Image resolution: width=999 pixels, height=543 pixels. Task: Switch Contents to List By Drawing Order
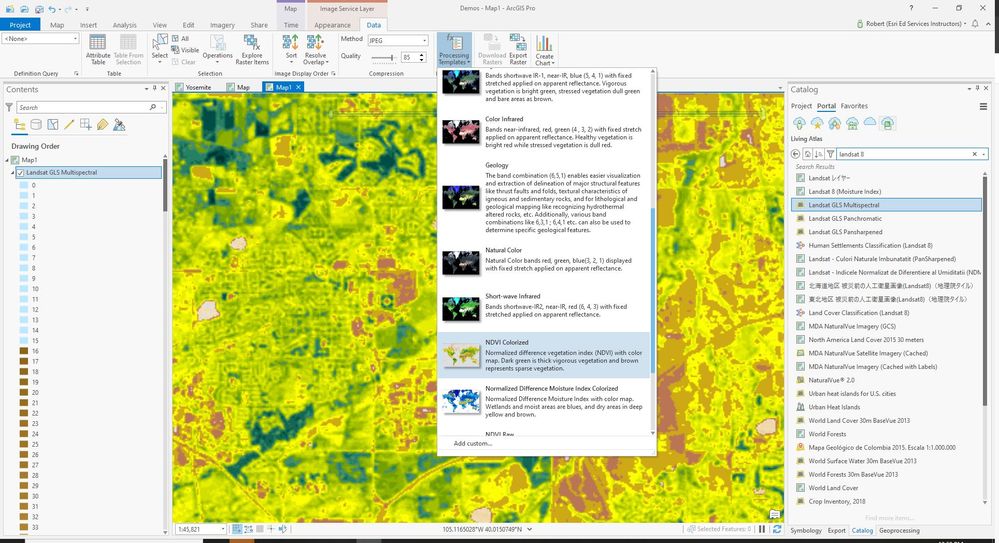[20, 125]
